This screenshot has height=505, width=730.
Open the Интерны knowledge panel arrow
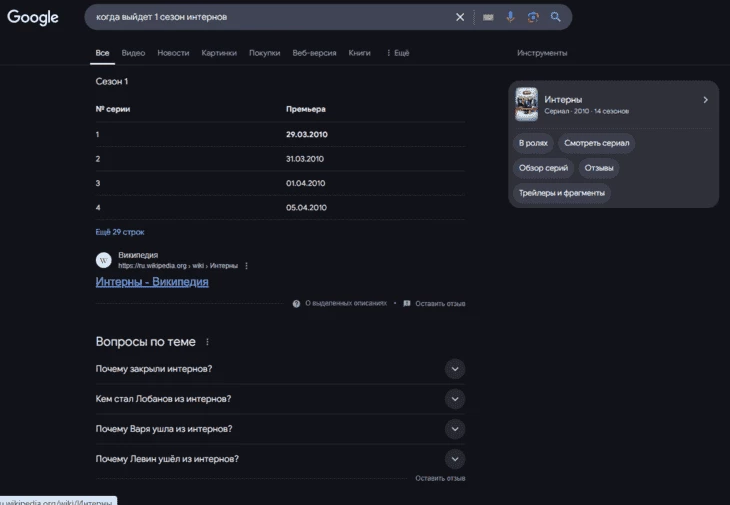click(x=705, y=100)
